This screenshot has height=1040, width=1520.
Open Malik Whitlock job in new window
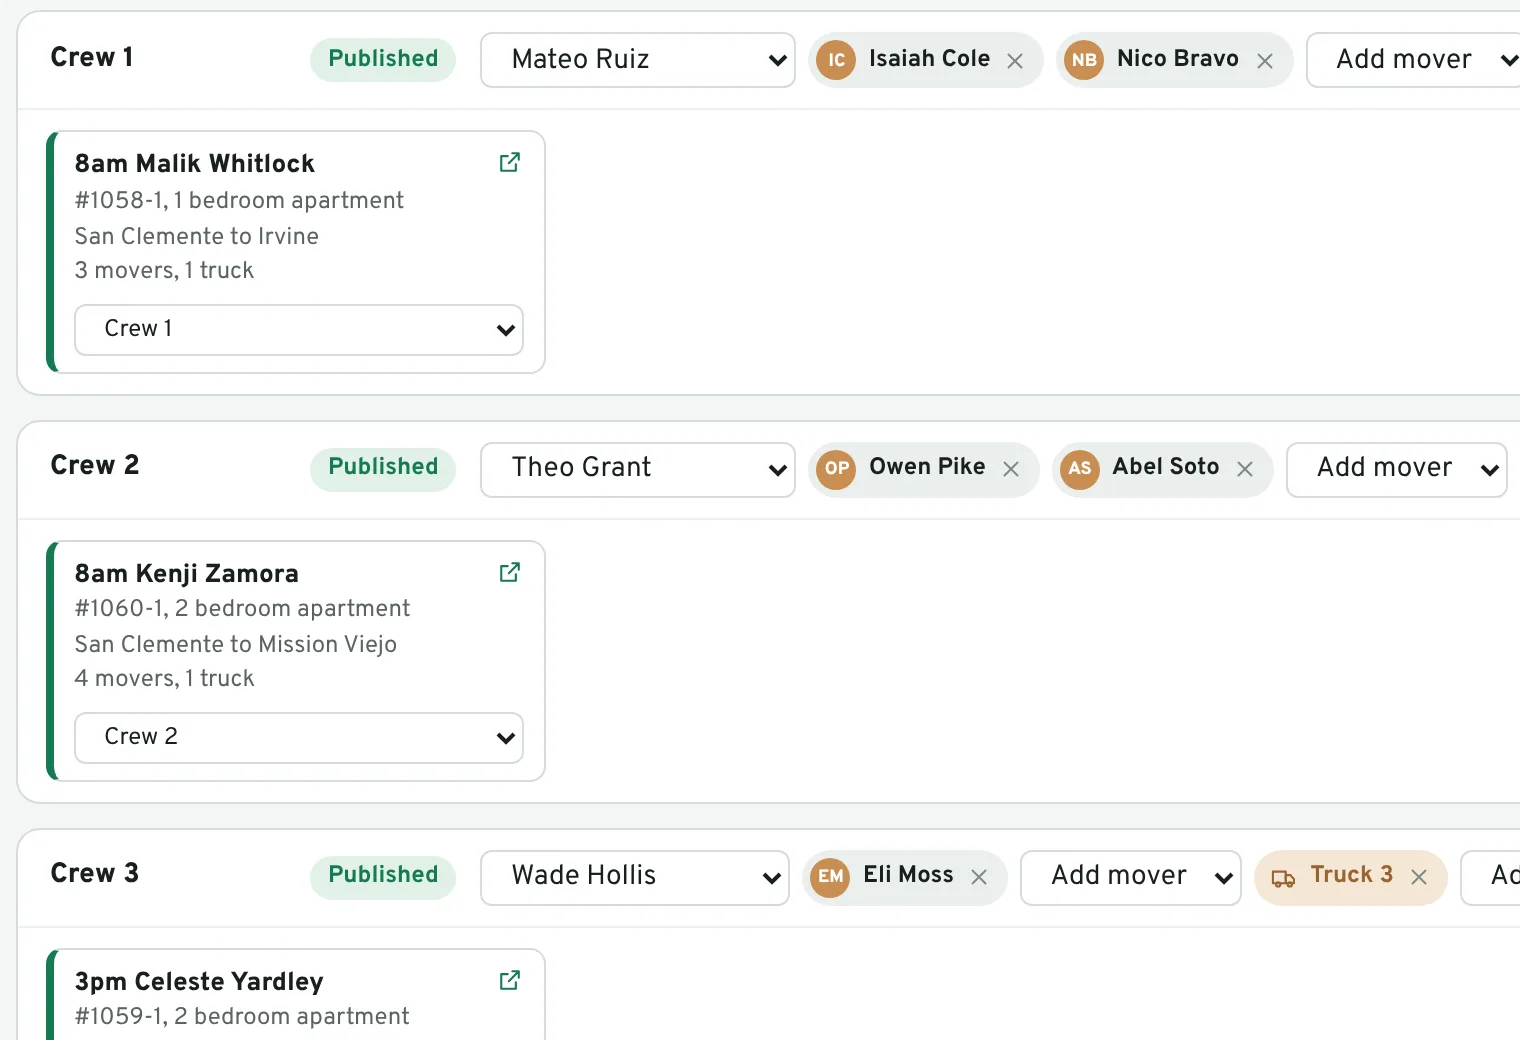click(510, 162)
